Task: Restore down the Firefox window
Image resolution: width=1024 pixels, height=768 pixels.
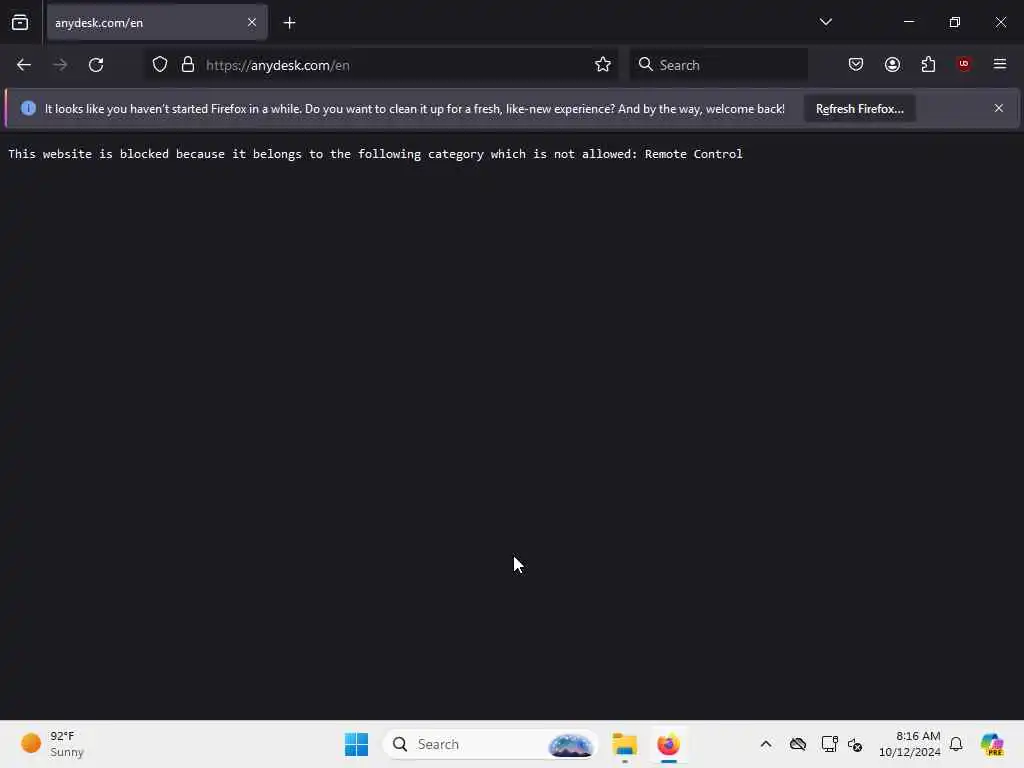Action: click(x=955, y=22)
